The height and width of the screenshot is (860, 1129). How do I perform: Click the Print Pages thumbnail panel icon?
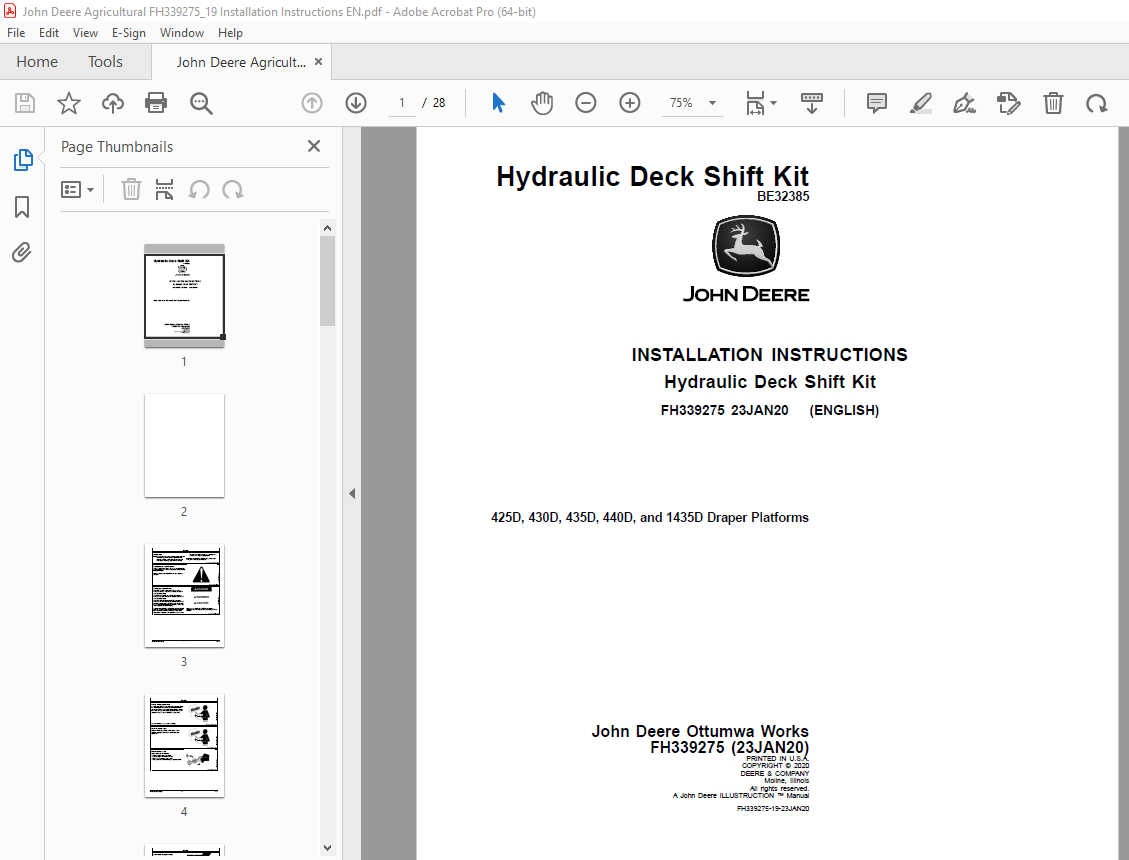[164, 189]
